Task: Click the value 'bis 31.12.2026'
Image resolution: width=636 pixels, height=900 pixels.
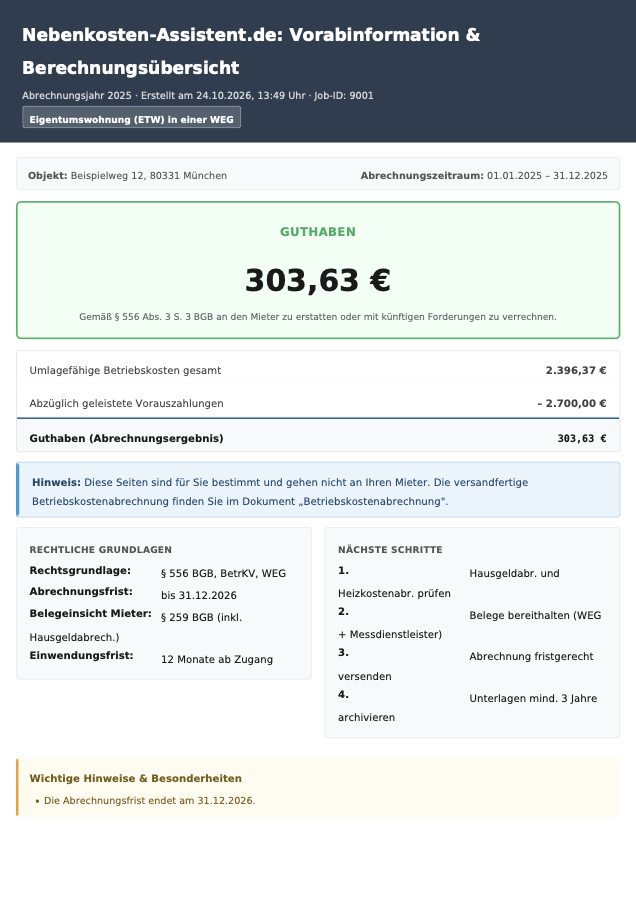Action: click(199, 596)
